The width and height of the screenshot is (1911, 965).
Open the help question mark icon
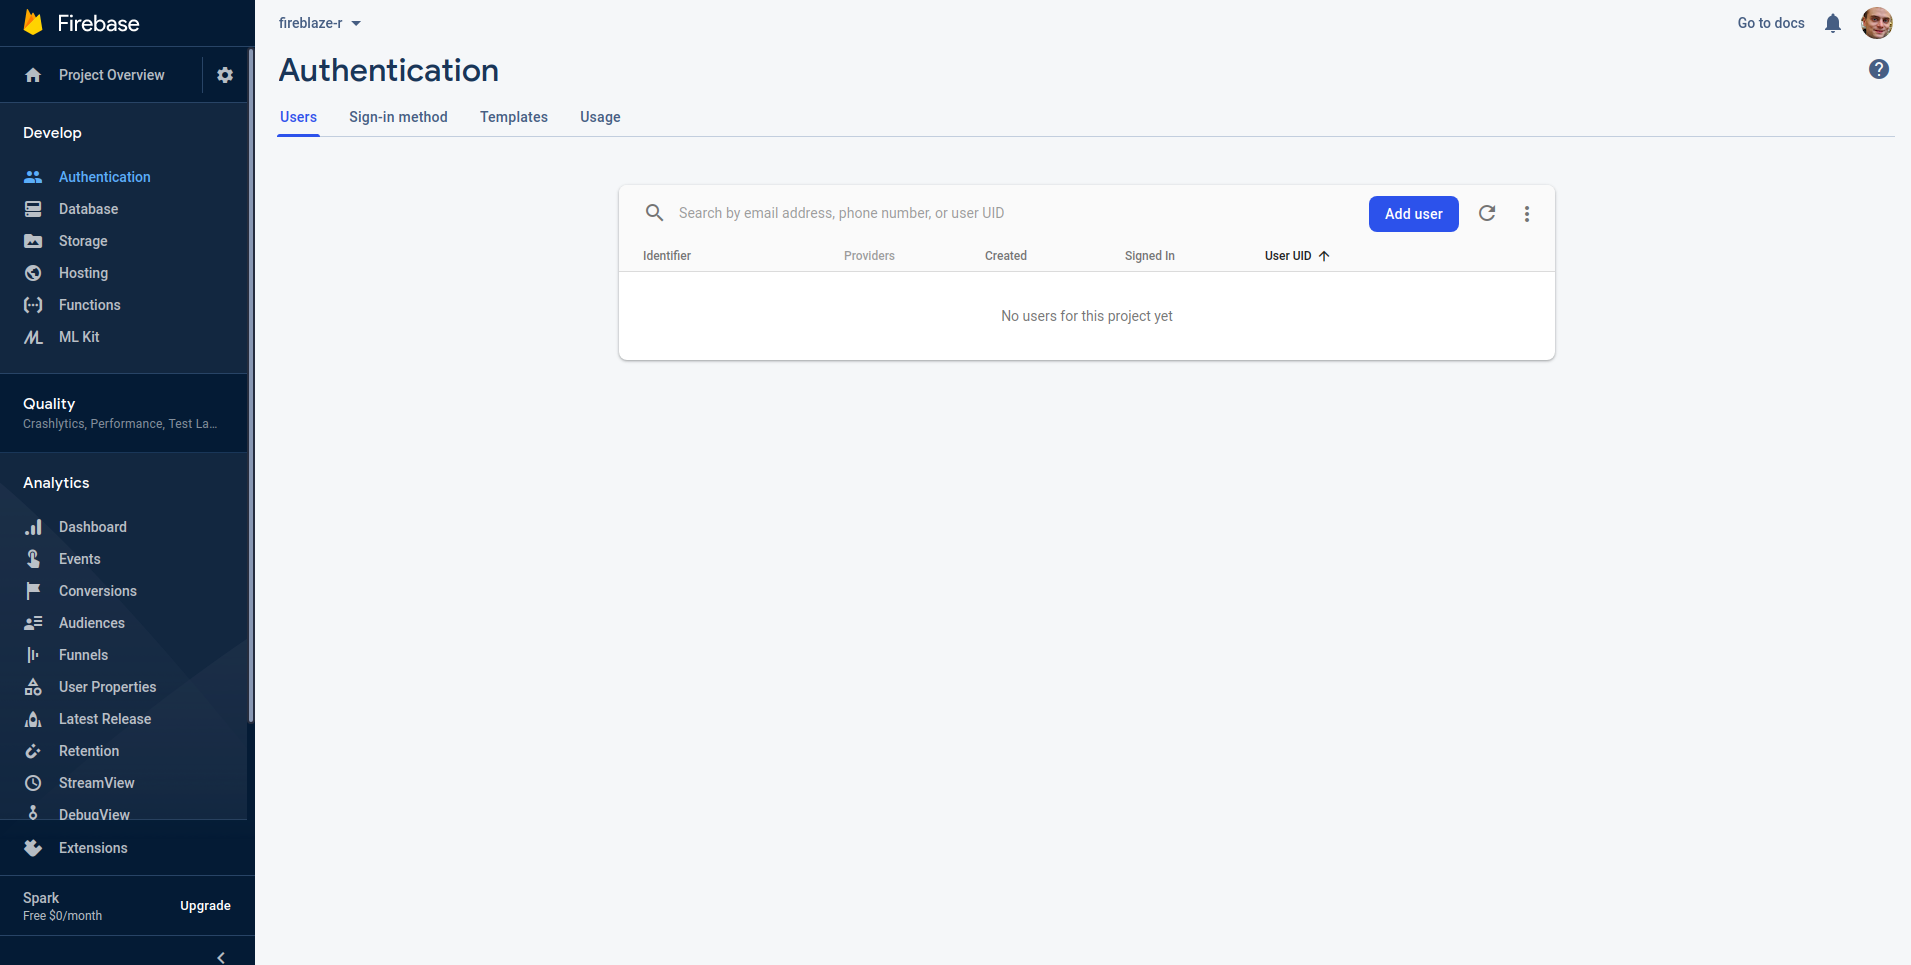(x=1879, y=69)
